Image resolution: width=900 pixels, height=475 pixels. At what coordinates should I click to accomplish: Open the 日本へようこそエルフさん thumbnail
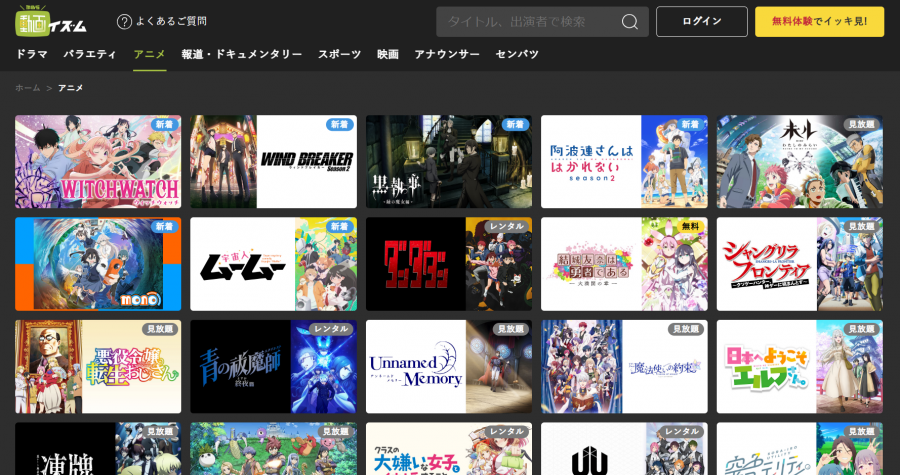(800, 367)
